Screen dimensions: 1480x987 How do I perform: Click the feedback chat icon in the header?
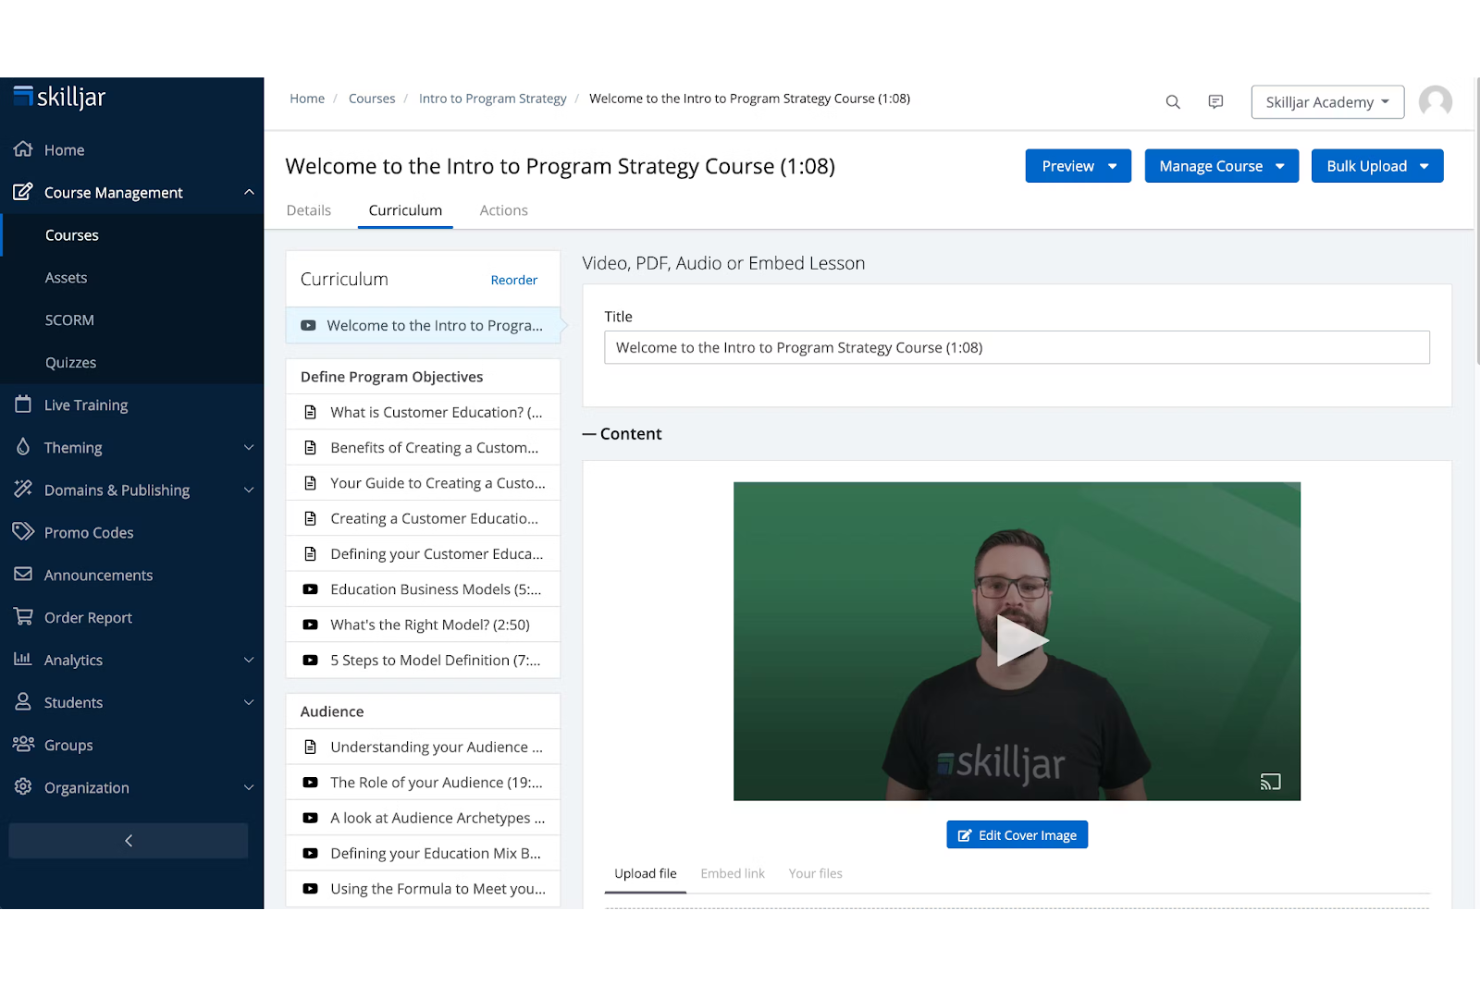(1215, 102)
